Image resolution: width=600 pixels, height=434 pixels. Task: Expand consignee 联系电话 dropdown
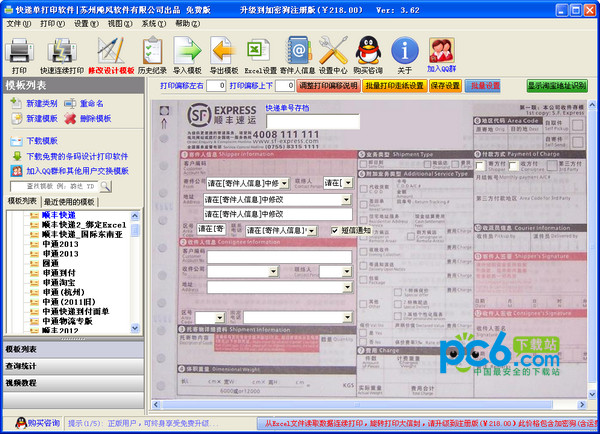(347, 317)
